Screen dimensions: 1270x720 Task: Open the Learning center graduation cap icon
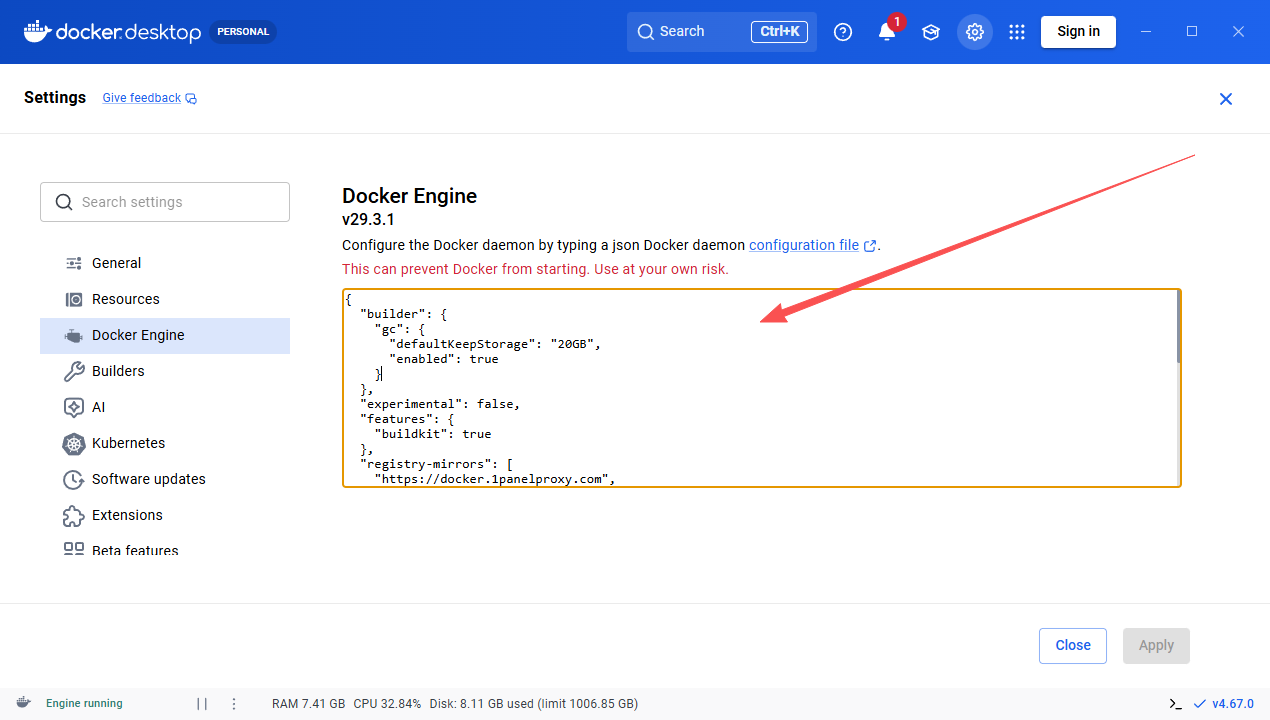click(x=931, y=32)
